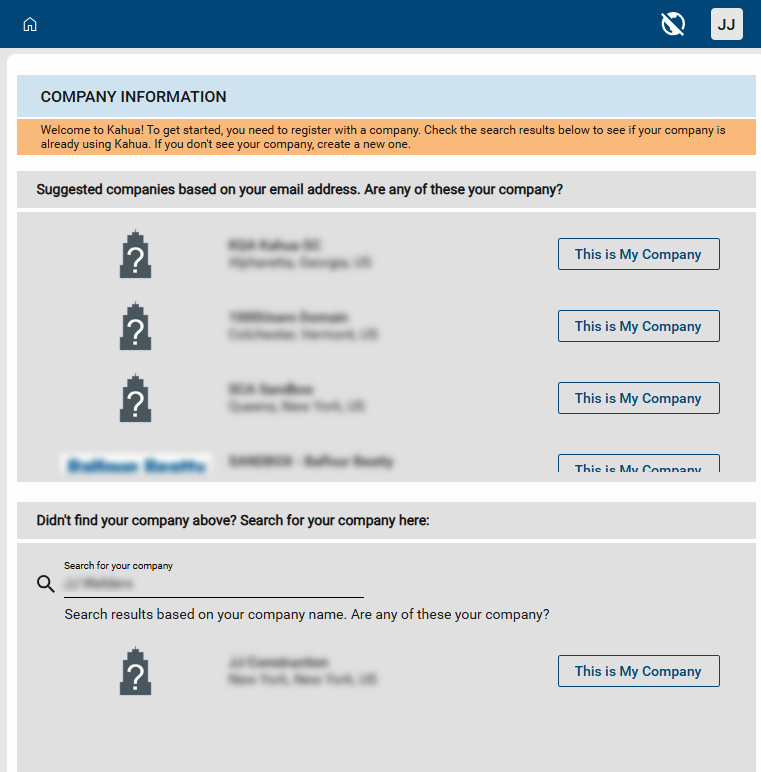Click building icon for Queens, New York company
The height and width of the screenshot is (772, 761).
[x=135, y=398]
